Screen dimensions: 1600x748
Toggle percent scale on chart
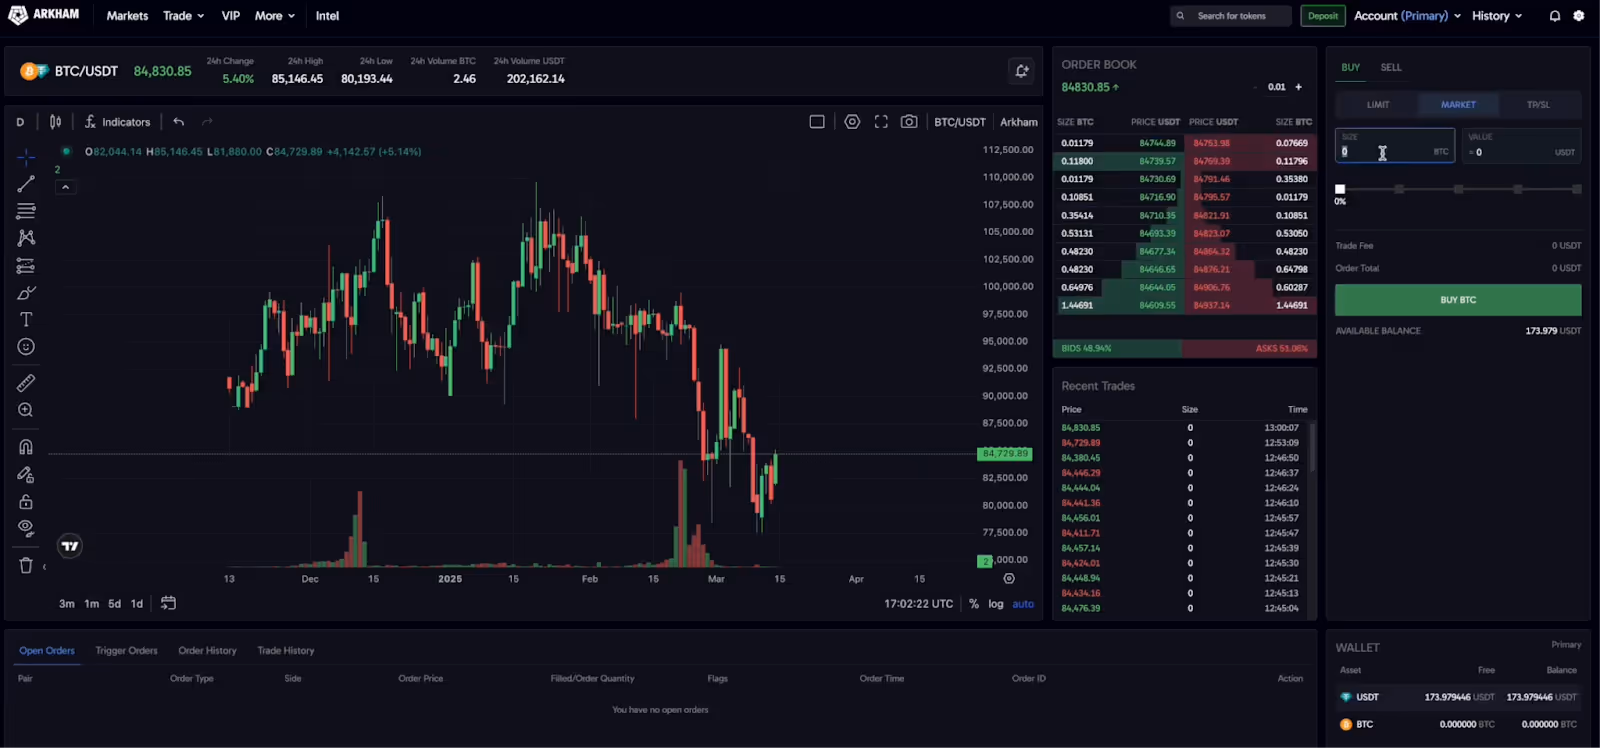pyautogui.click(x=974, y=604)
